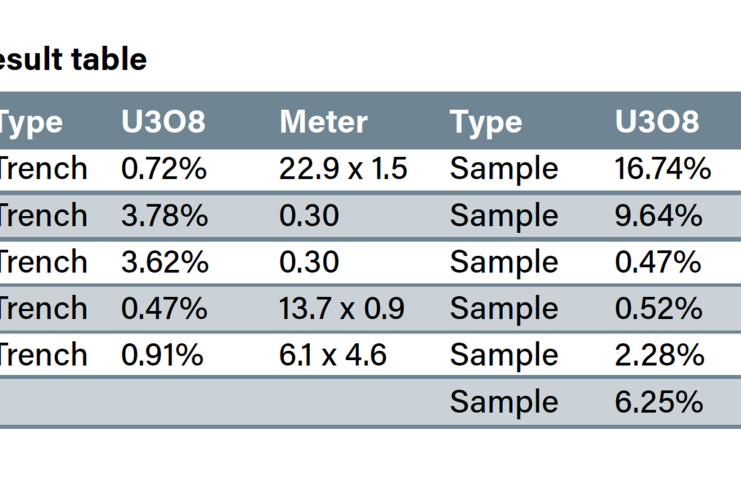
Task: Click the 3.62% value
Action: [165, 262]
